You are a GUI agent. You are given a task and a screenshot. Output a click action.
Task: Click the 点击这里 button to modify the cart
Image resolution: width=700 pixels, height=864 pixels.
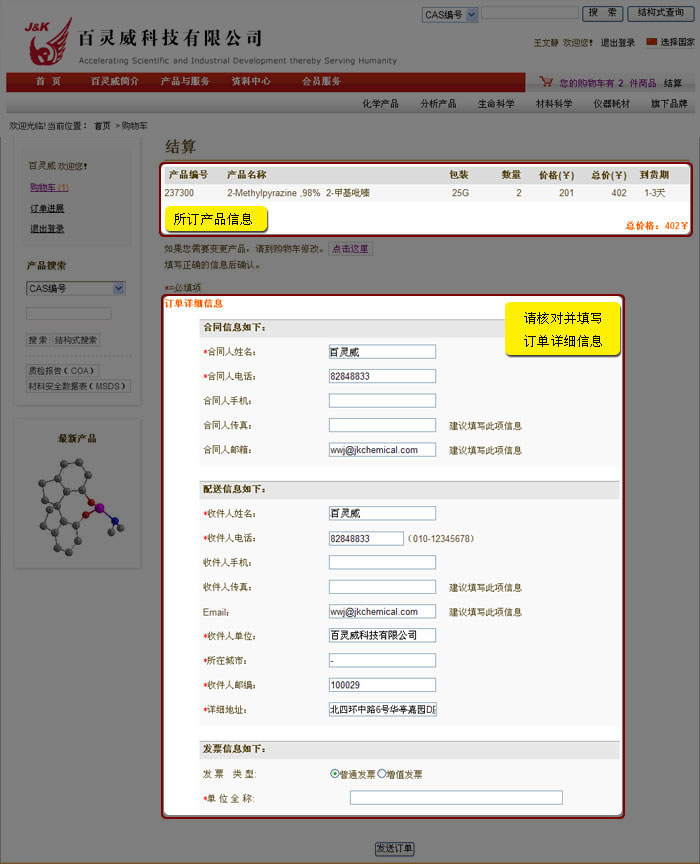click(350, 248)
